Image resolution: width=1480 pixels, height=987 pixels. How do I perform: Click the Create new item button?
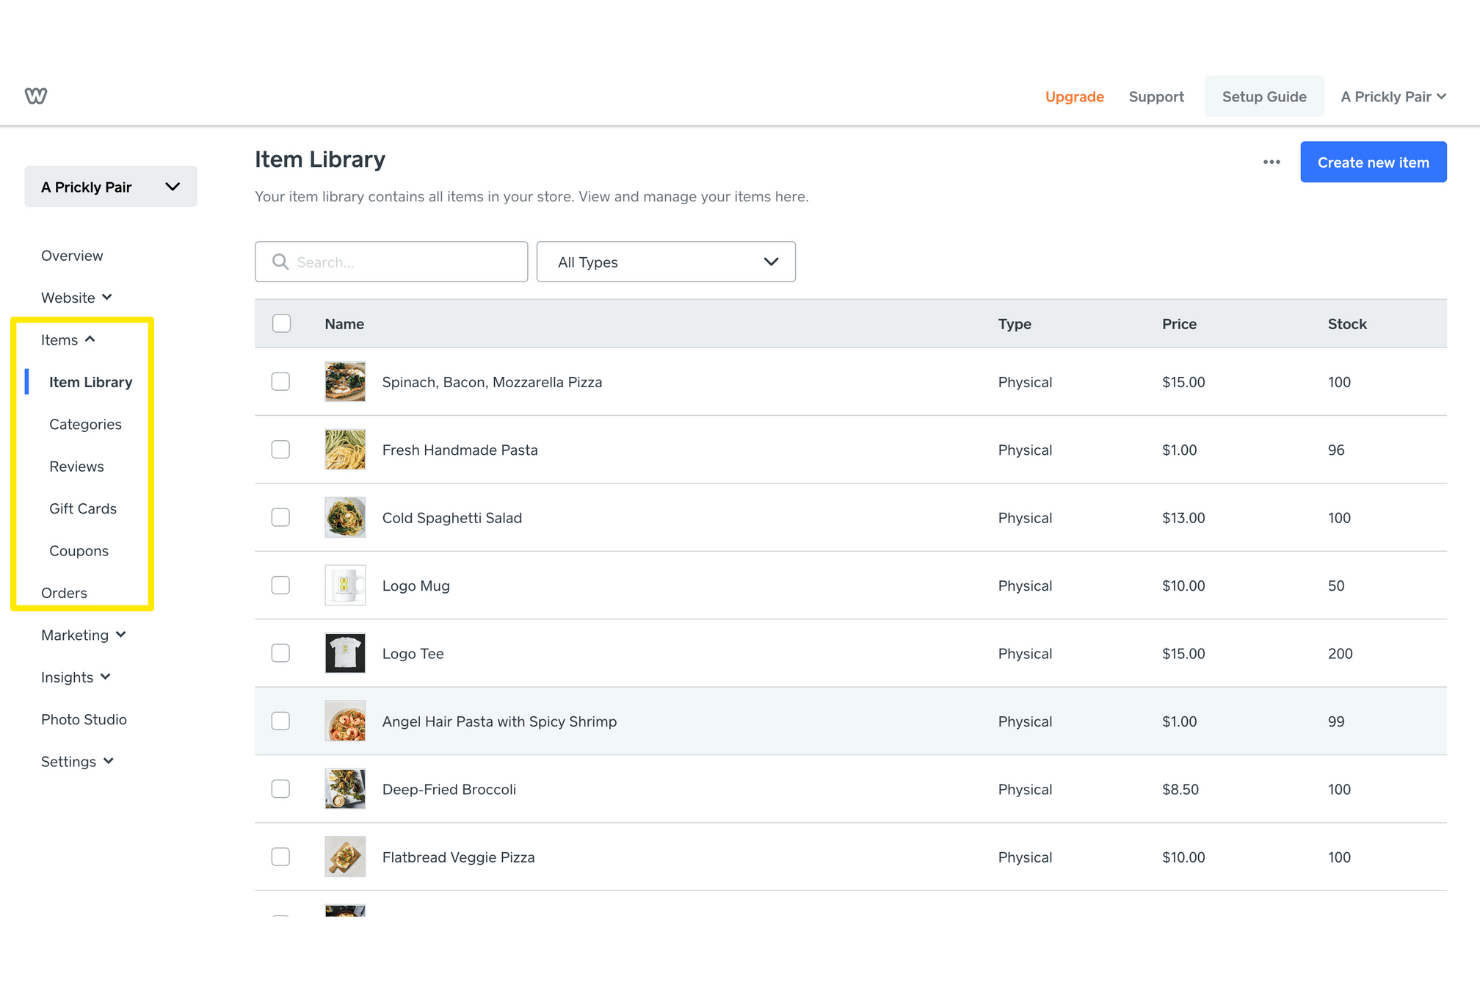(1373, 162)
